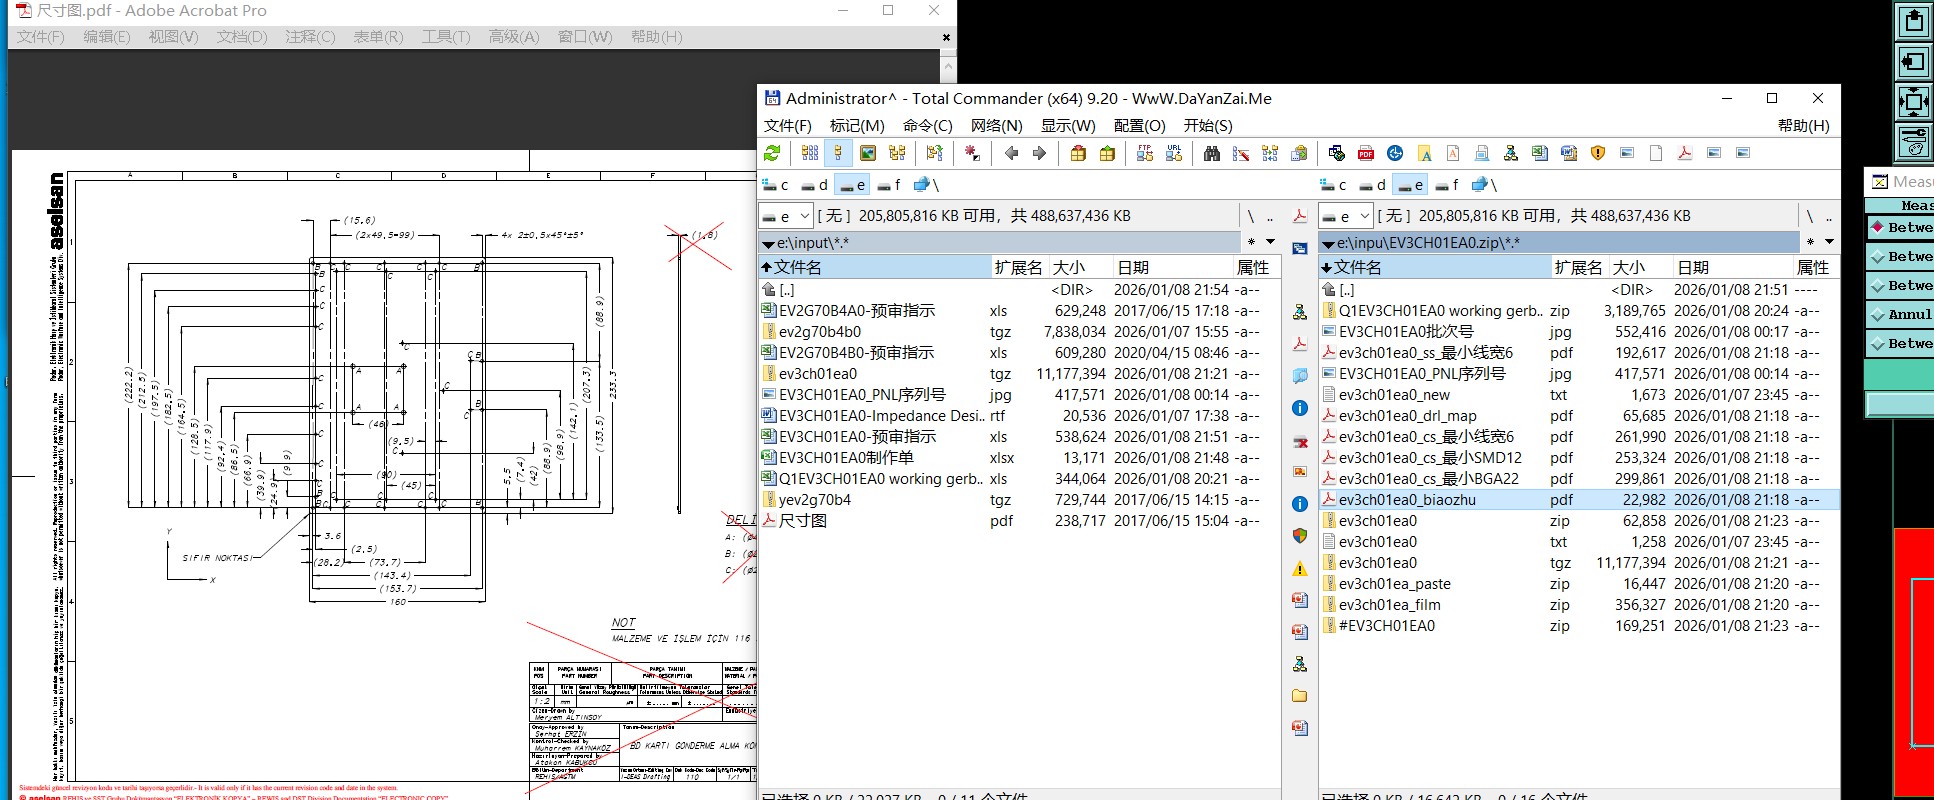The image size is (1934, 800).
Task: Select the first 'Betwe' measure radio option
Action: [x=1878, y=228]
